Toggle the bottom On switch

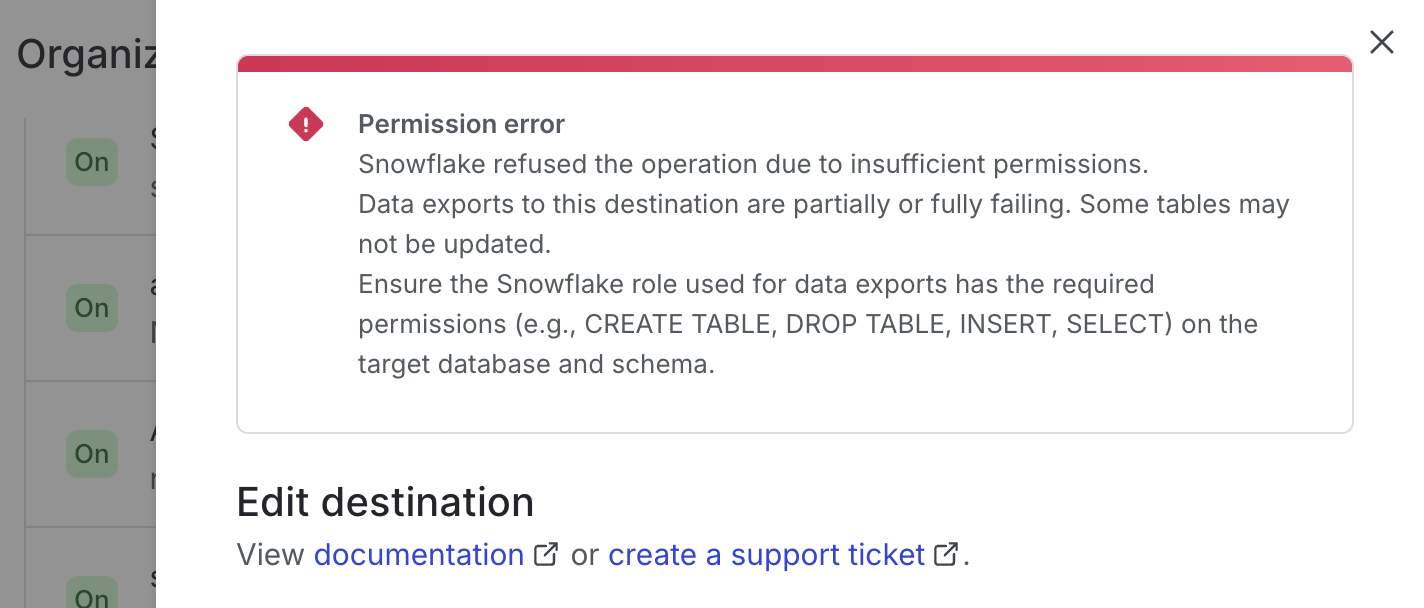tap(91, 596)
